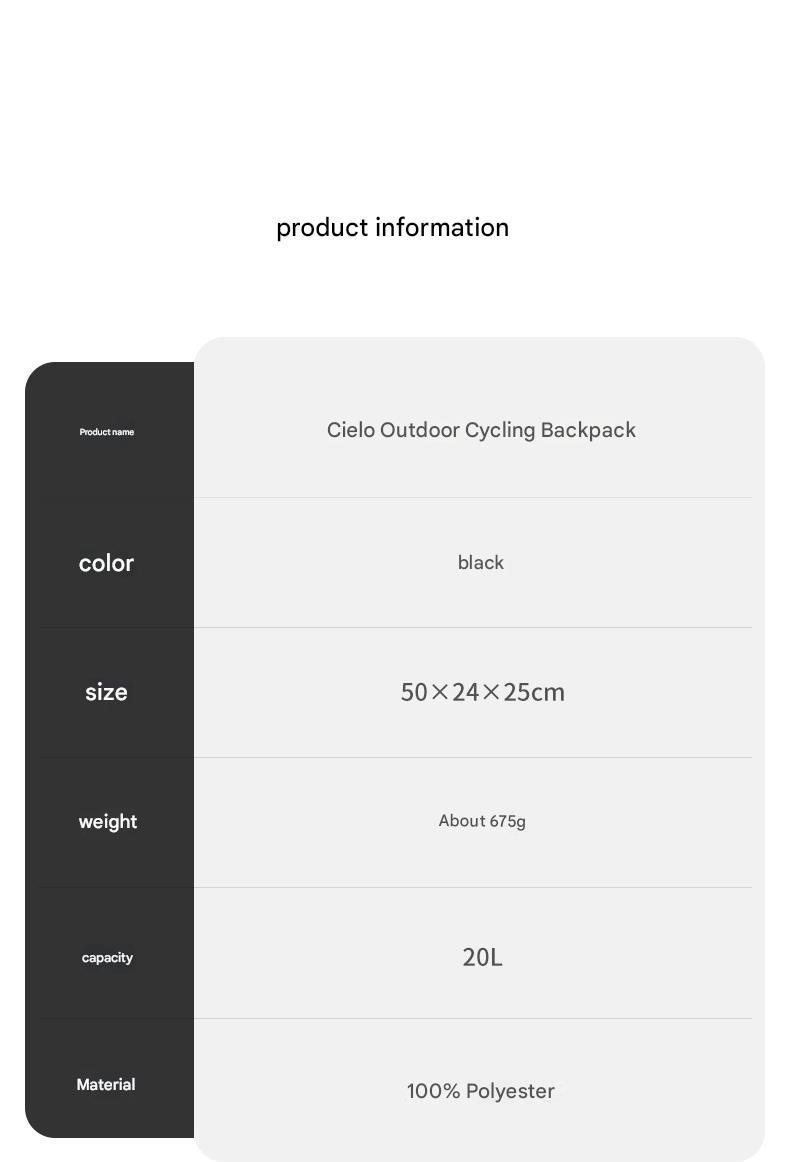Click the word 'Backpack' in product name
790x1162 pixels.
pyautogui.click(x=588, y=430)
